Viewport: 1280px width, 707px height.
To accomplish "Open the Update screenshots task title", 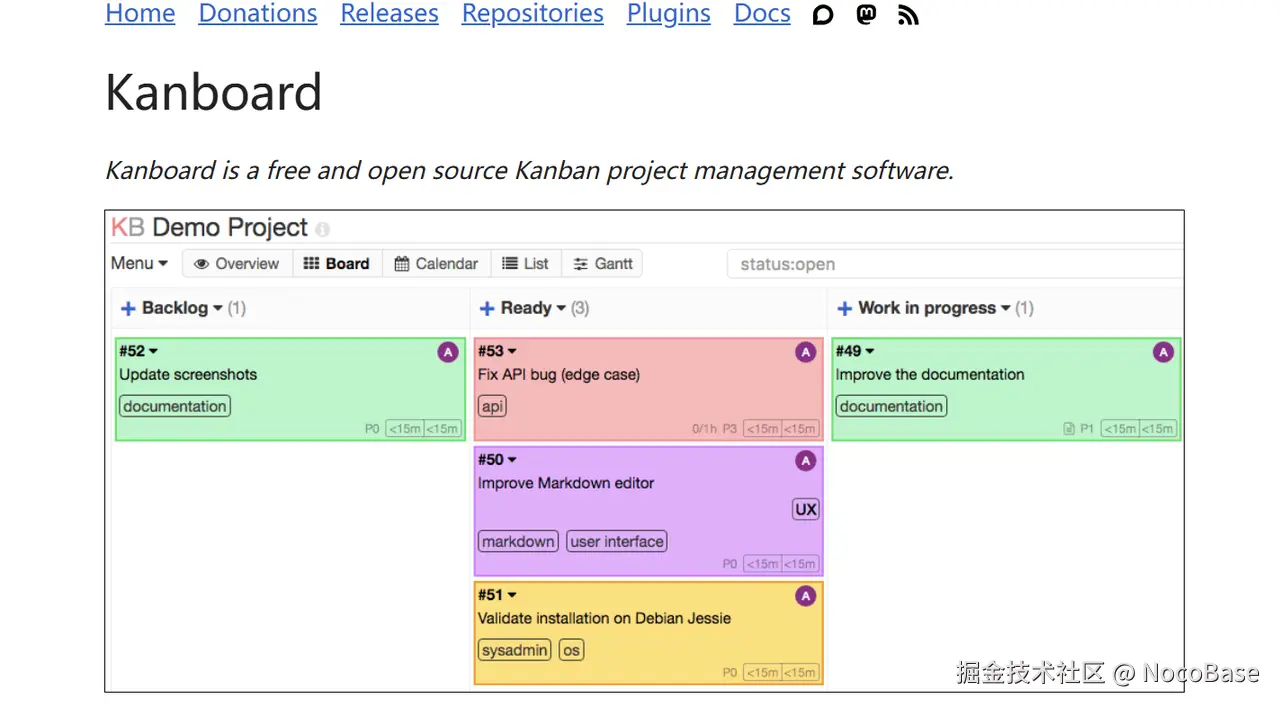I will click(x=188, y=375).
